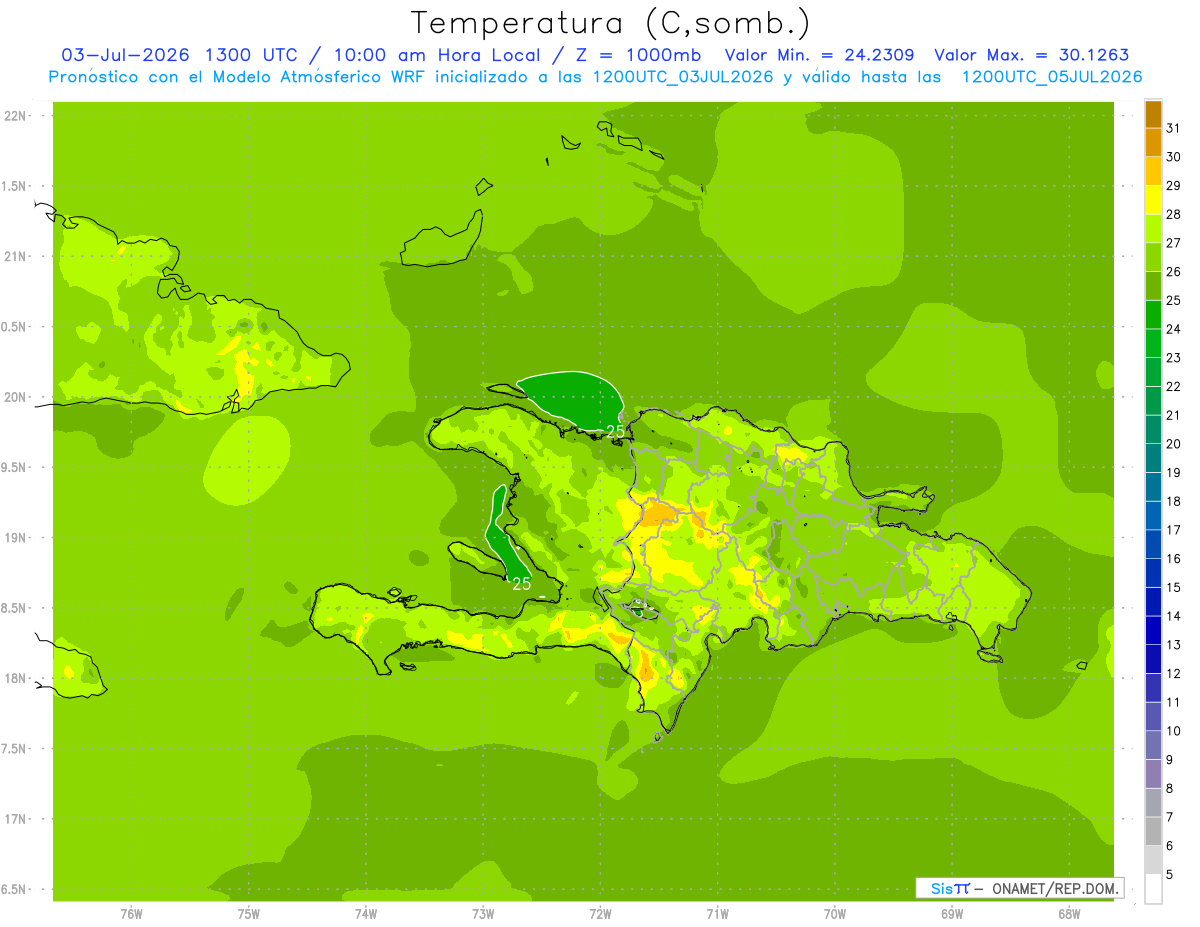Viewport: 1200px width, 927px height.
Task: Select the init time "1200UTC_03JUL2026"
Action: pos(683,77)
